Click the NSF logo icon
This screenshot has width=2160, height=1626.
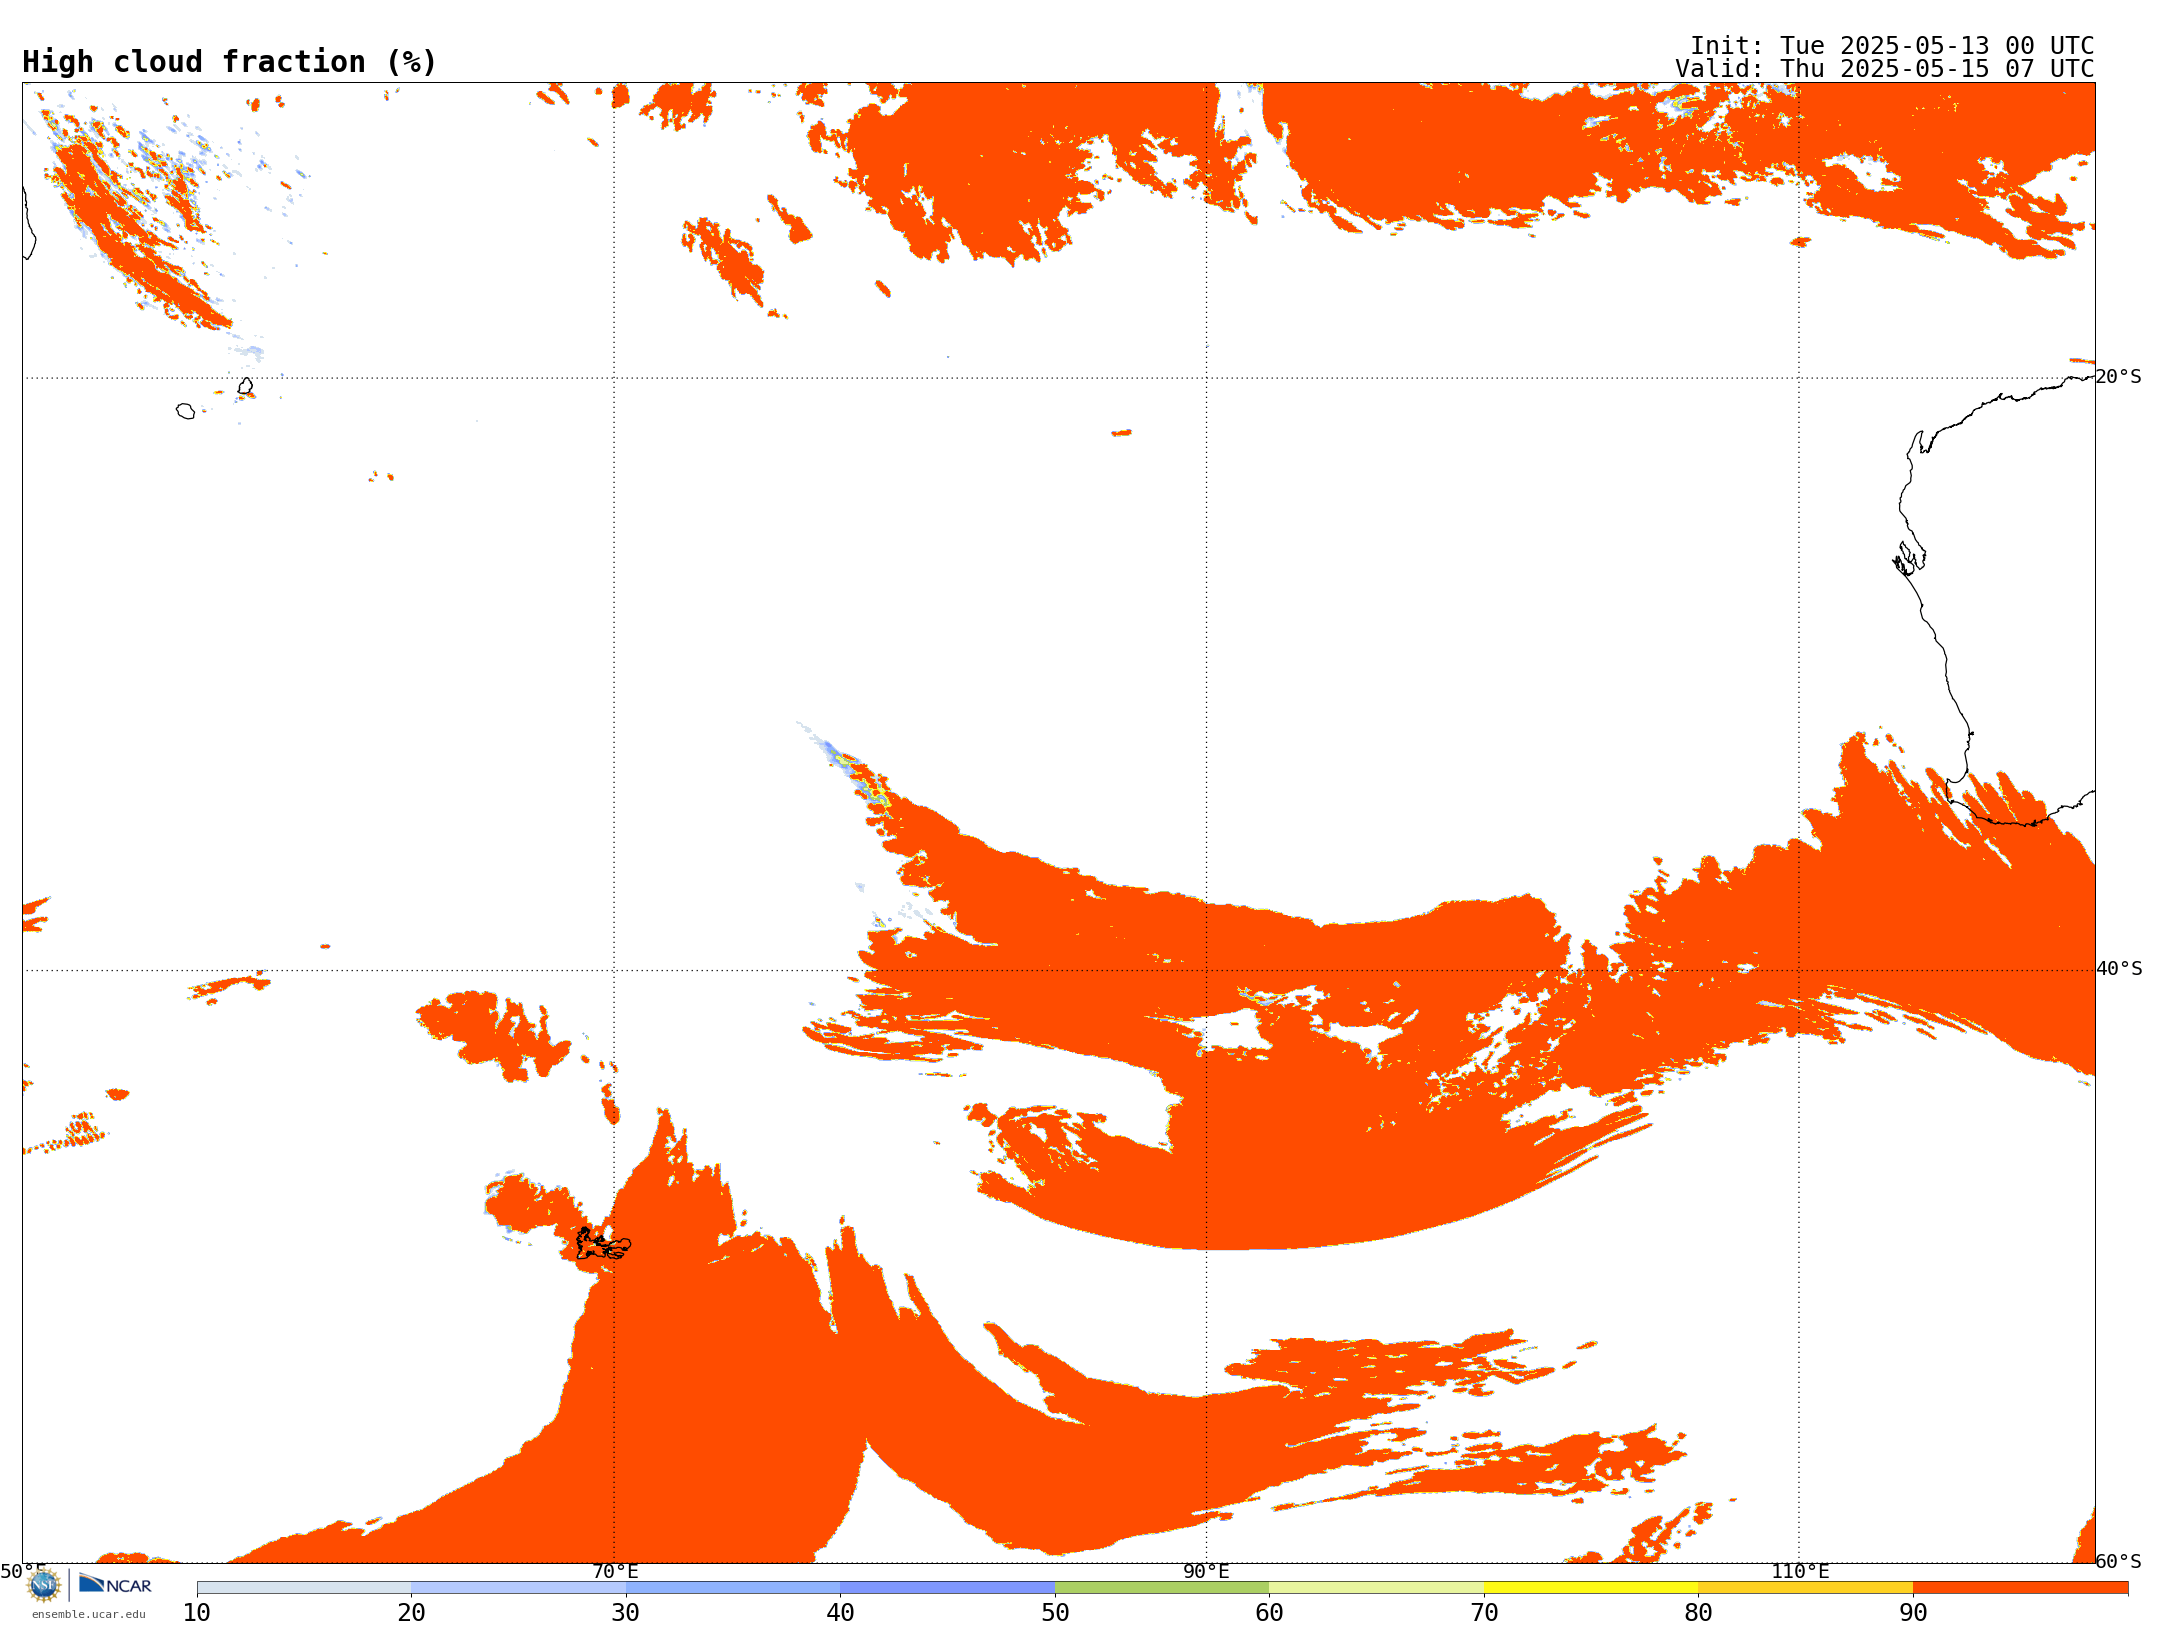pos(44,1585)
